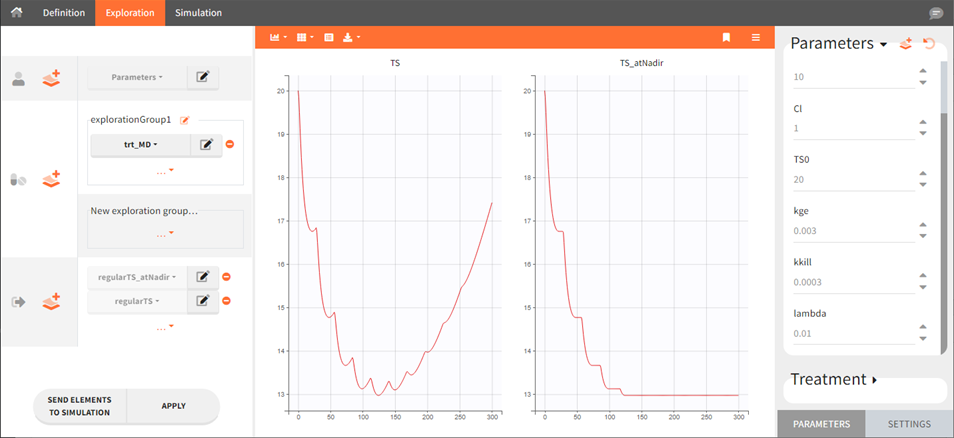954x438 pixels.
Task: Add new output element icon
Action: click(51, 300)
